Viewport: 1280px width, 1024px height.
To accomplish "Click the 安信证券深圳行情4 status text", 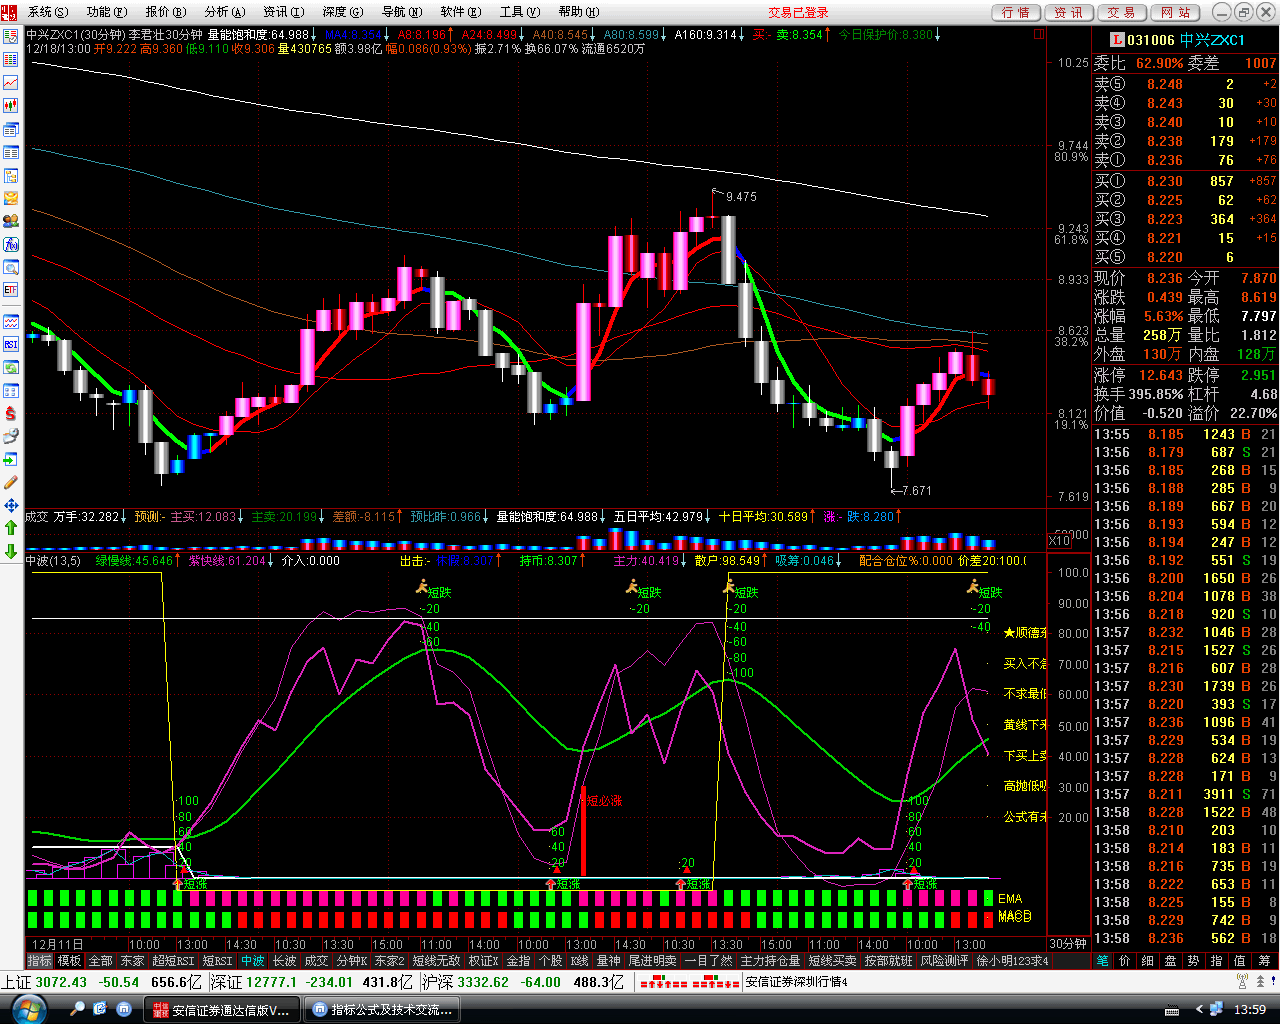I will pyautogui.click(x=796, y=982).
